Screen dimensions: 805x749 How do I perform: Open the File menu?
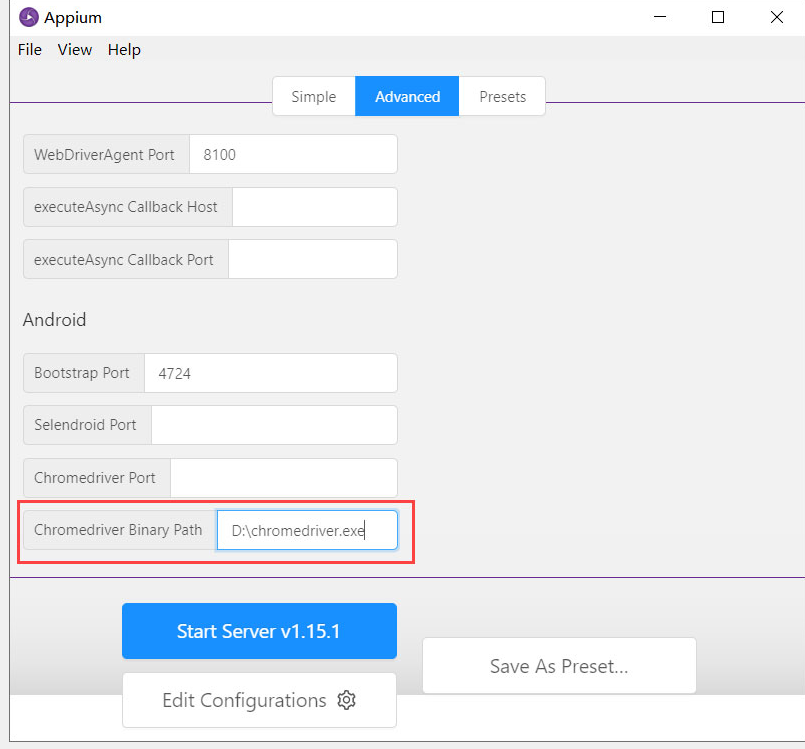[30, 50]
